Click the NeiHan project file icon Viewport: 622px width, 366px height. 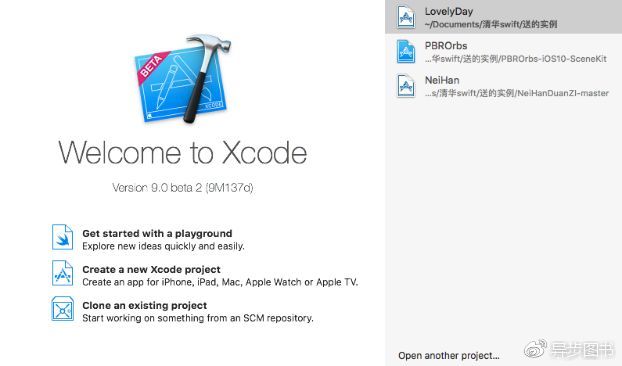tap(406, 86)
